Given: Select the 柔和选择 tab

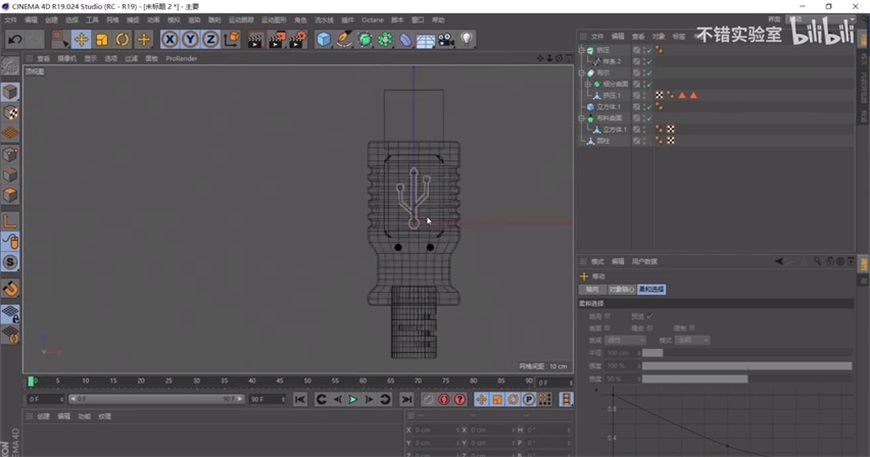Looking at the screenshot, I should [x=651, y=290].
